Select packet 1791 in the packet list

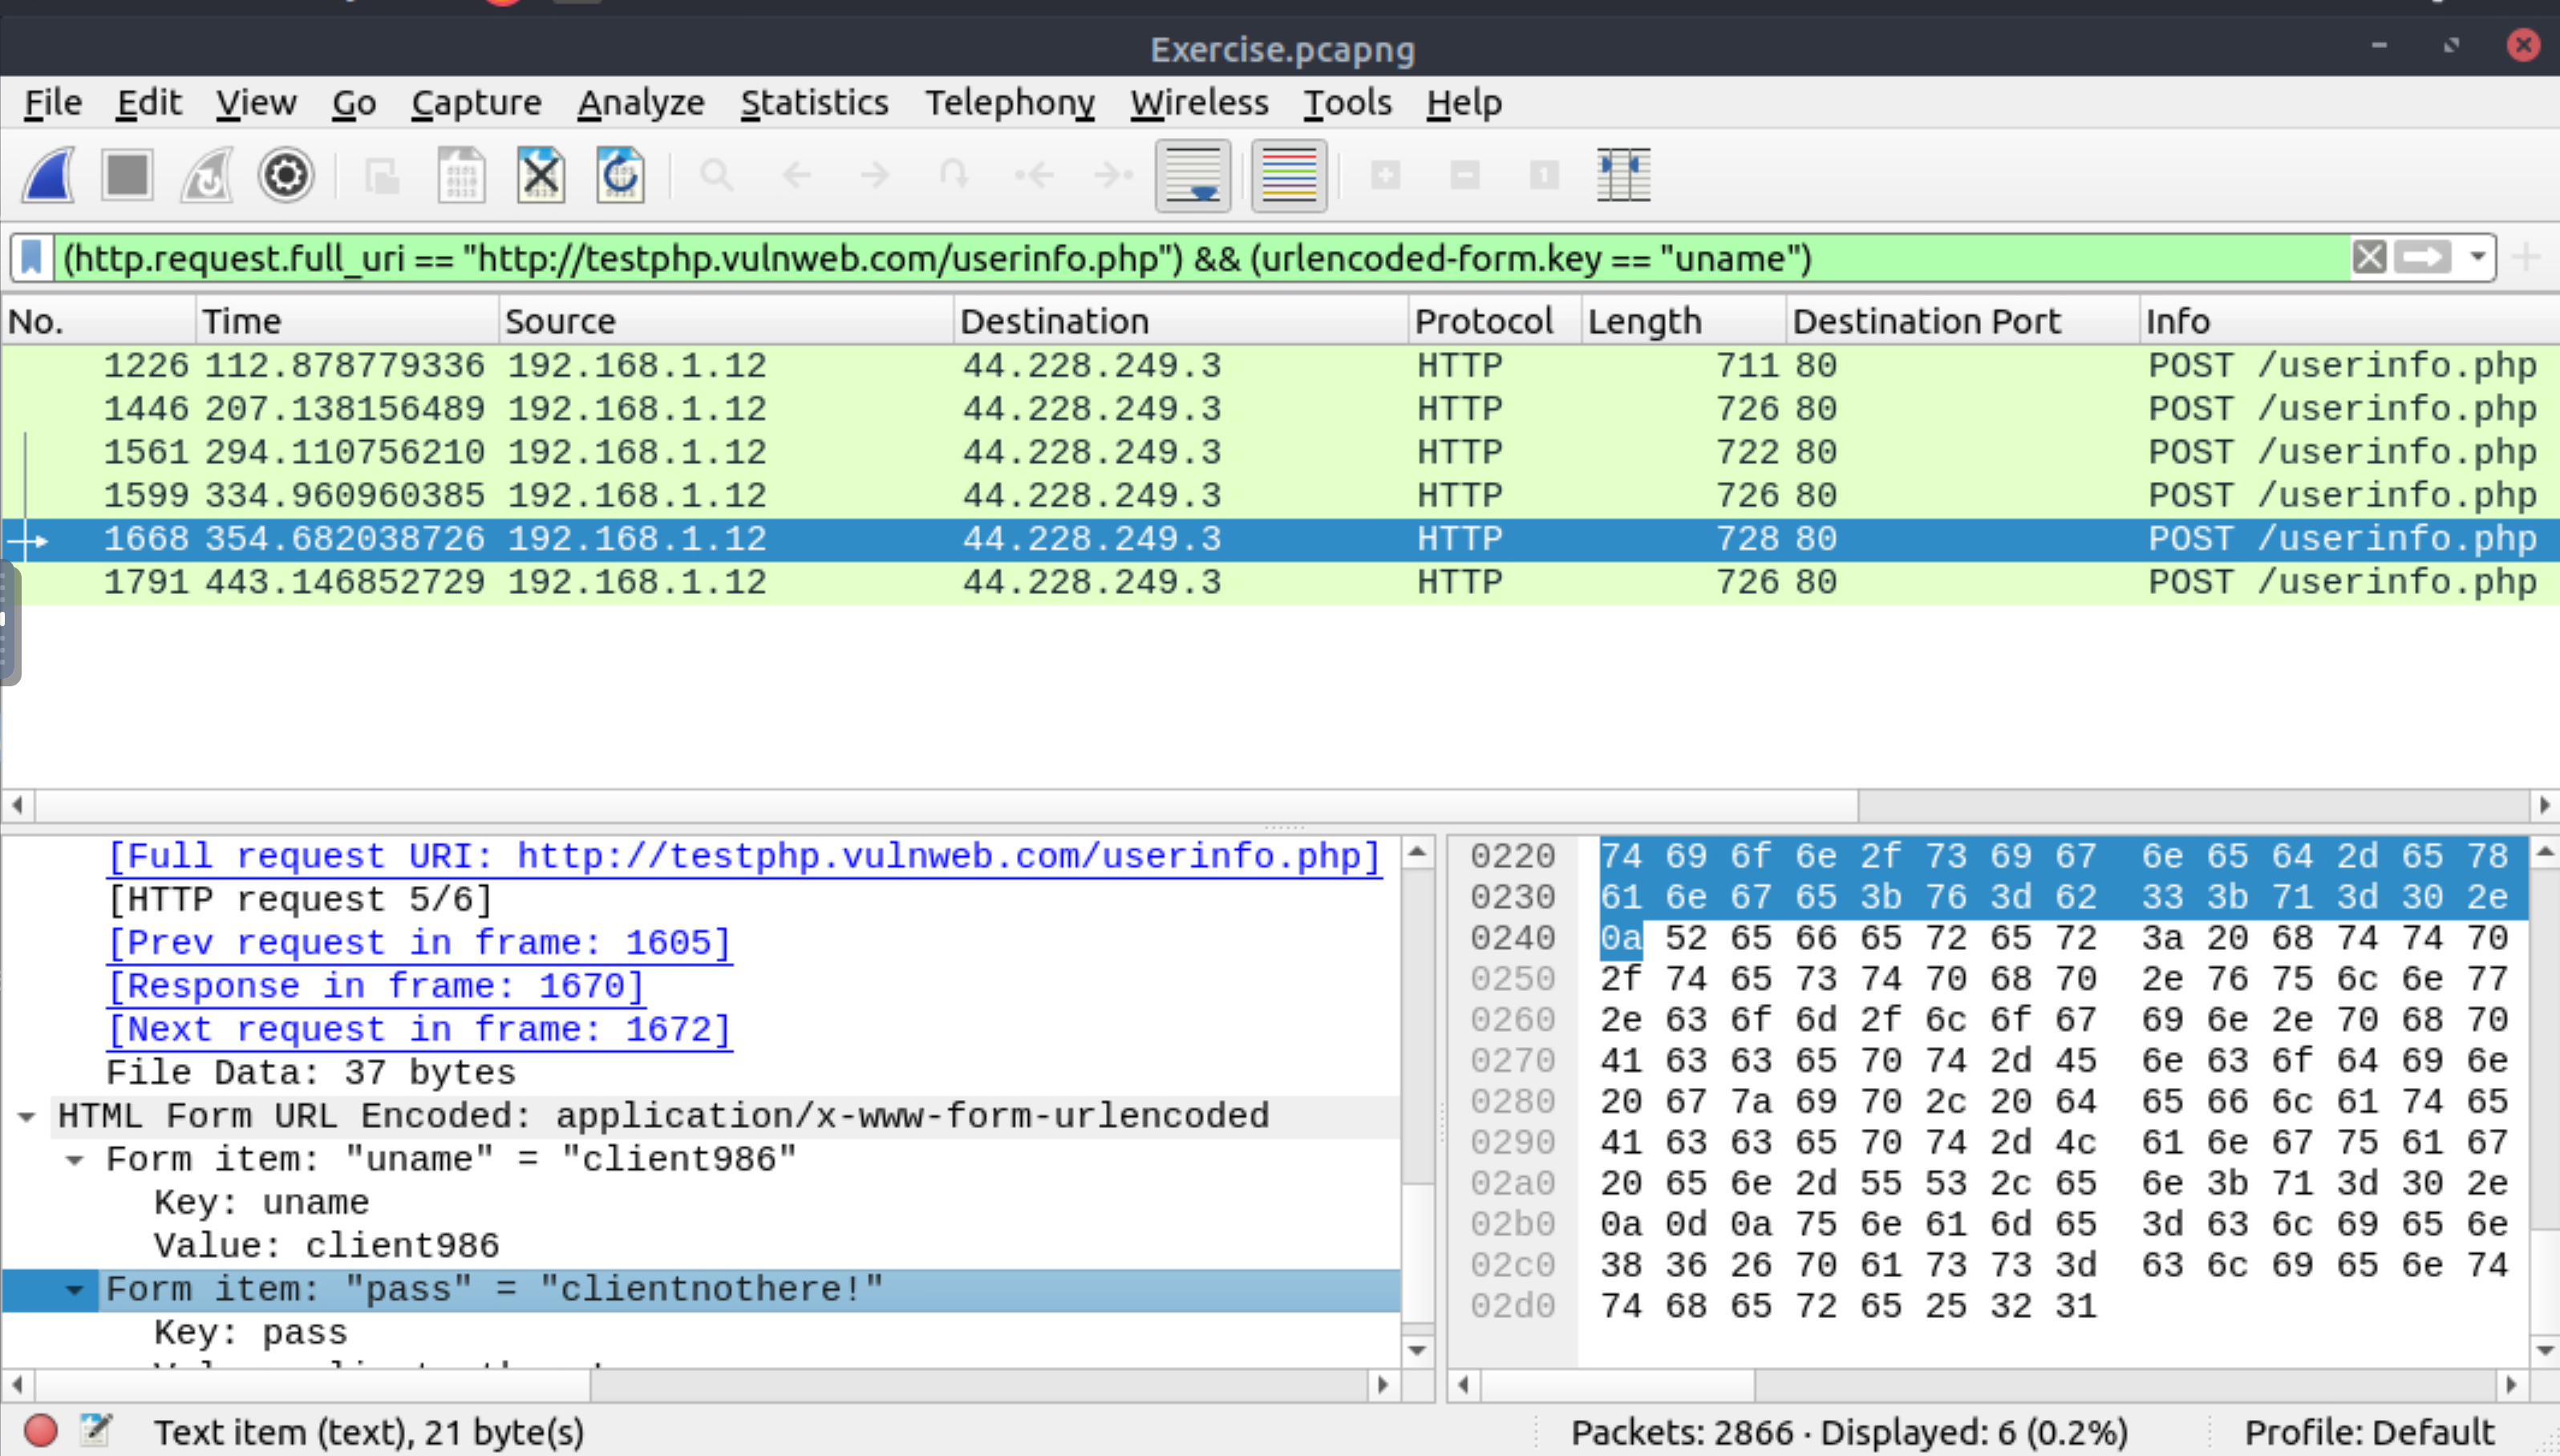coord(1280,583)
